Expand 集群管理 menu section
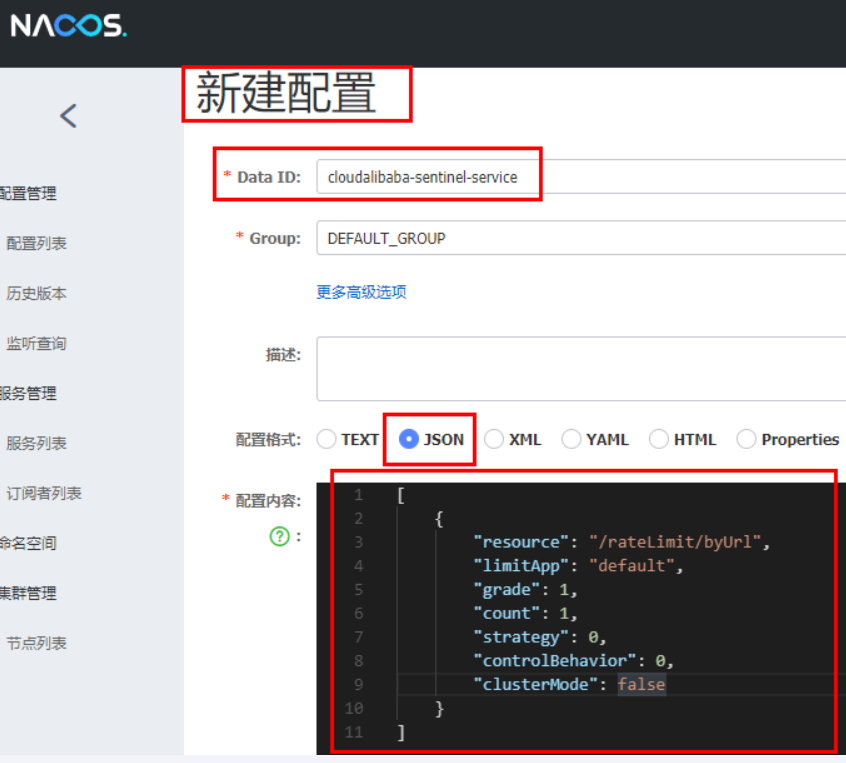This screenshot has height=763, width=846. (28, 593)
